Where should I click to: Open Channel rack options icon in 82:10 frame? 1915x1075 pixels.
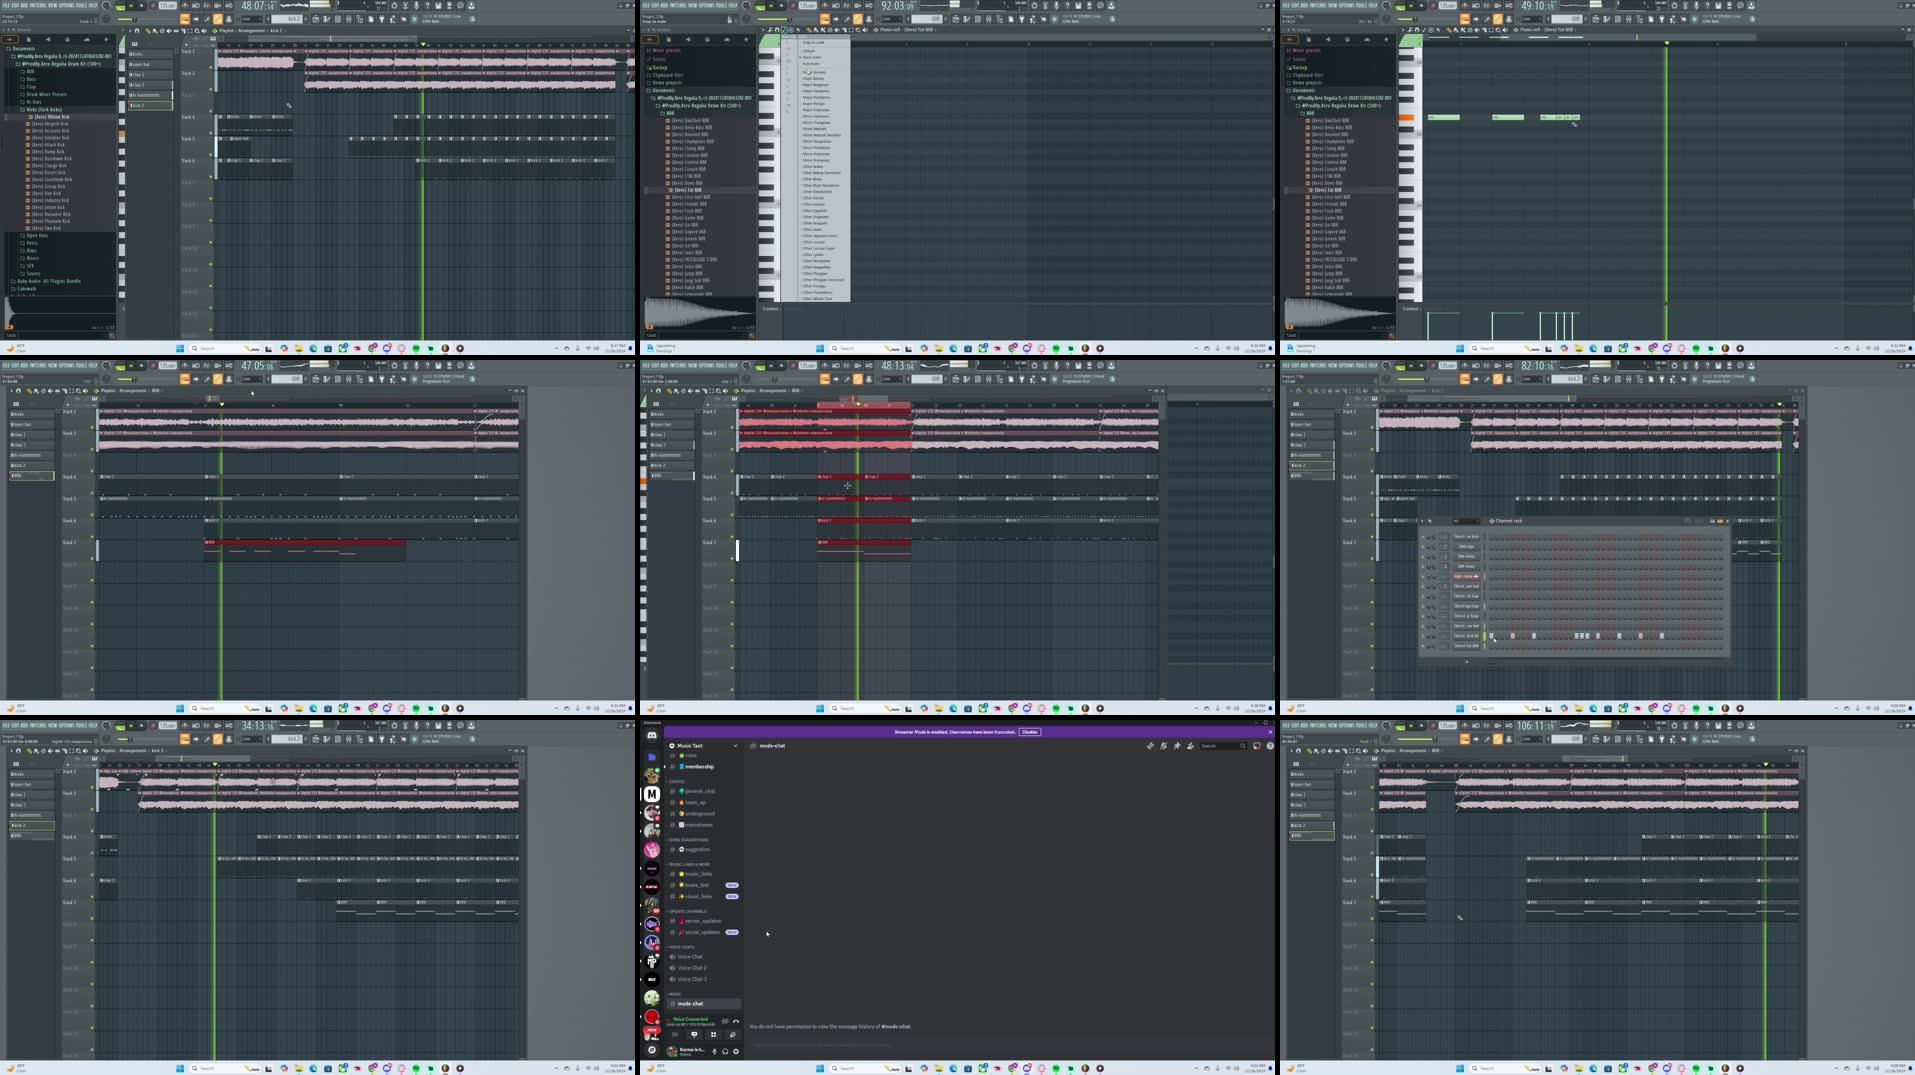(x=1422, y=521)
